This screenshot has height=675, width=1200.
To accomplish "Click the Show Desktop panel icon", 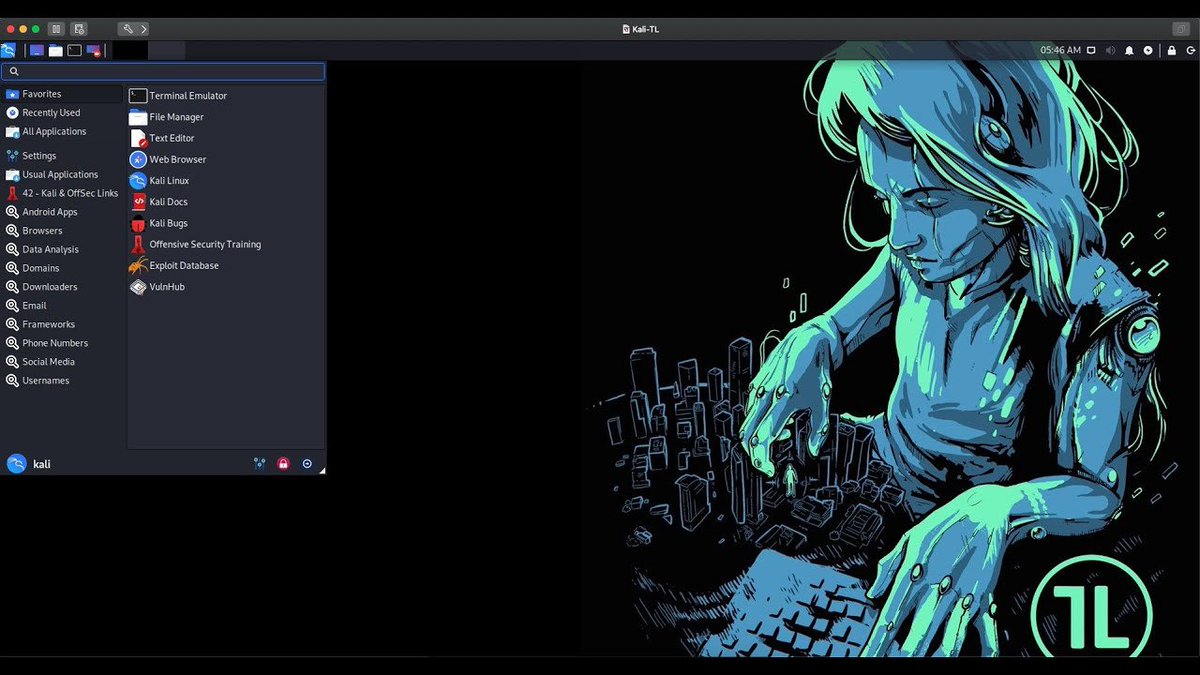I will point(37,50).
